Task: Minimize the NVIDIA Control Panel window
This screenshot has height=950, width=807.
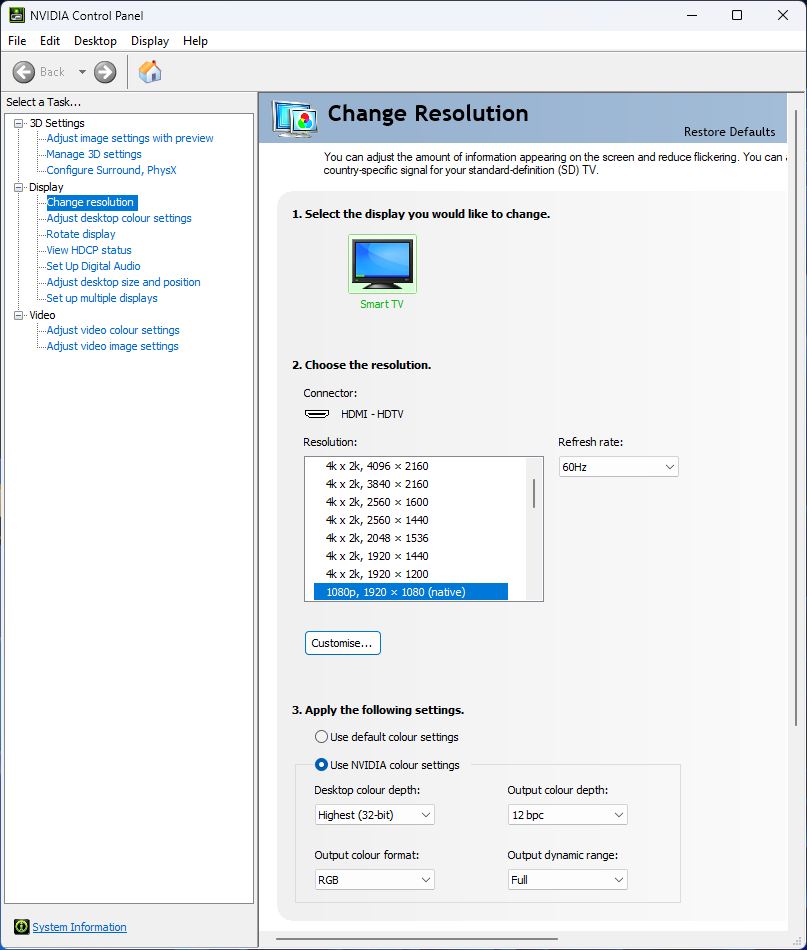Action: click(692, 15)
